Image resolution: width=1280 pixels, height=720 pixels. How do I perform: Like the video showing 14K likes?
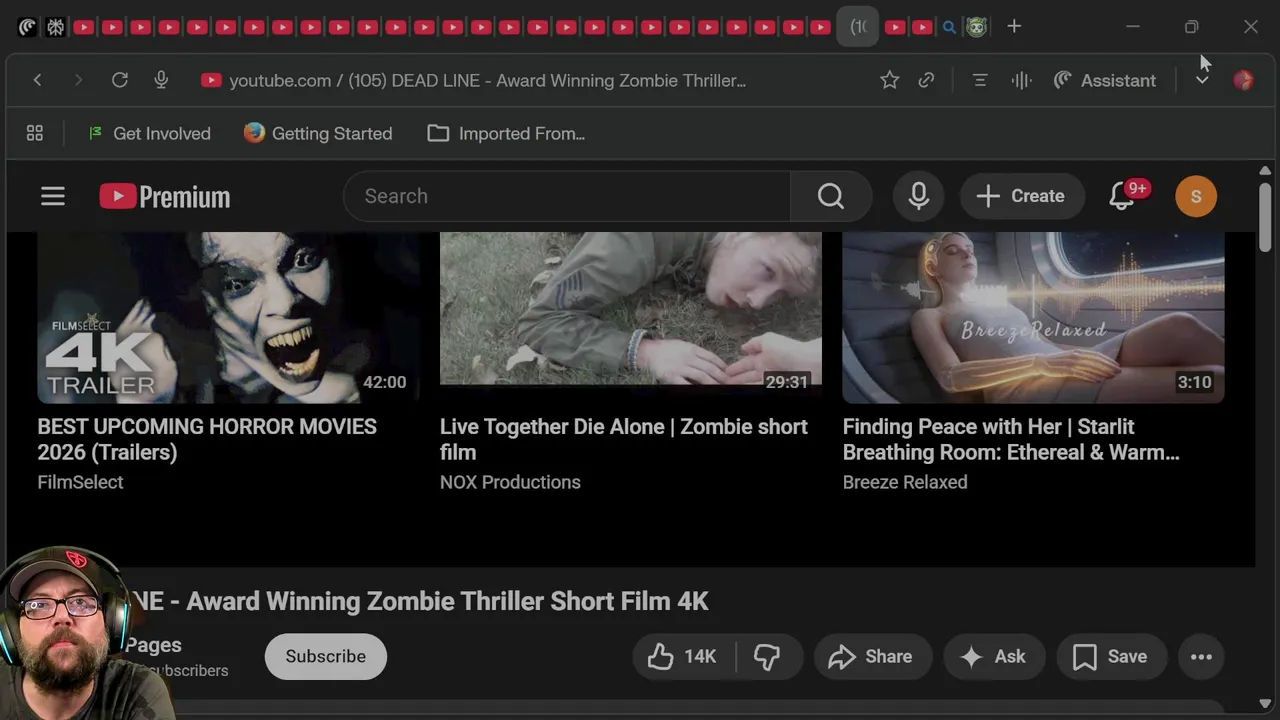pos(683,656)
